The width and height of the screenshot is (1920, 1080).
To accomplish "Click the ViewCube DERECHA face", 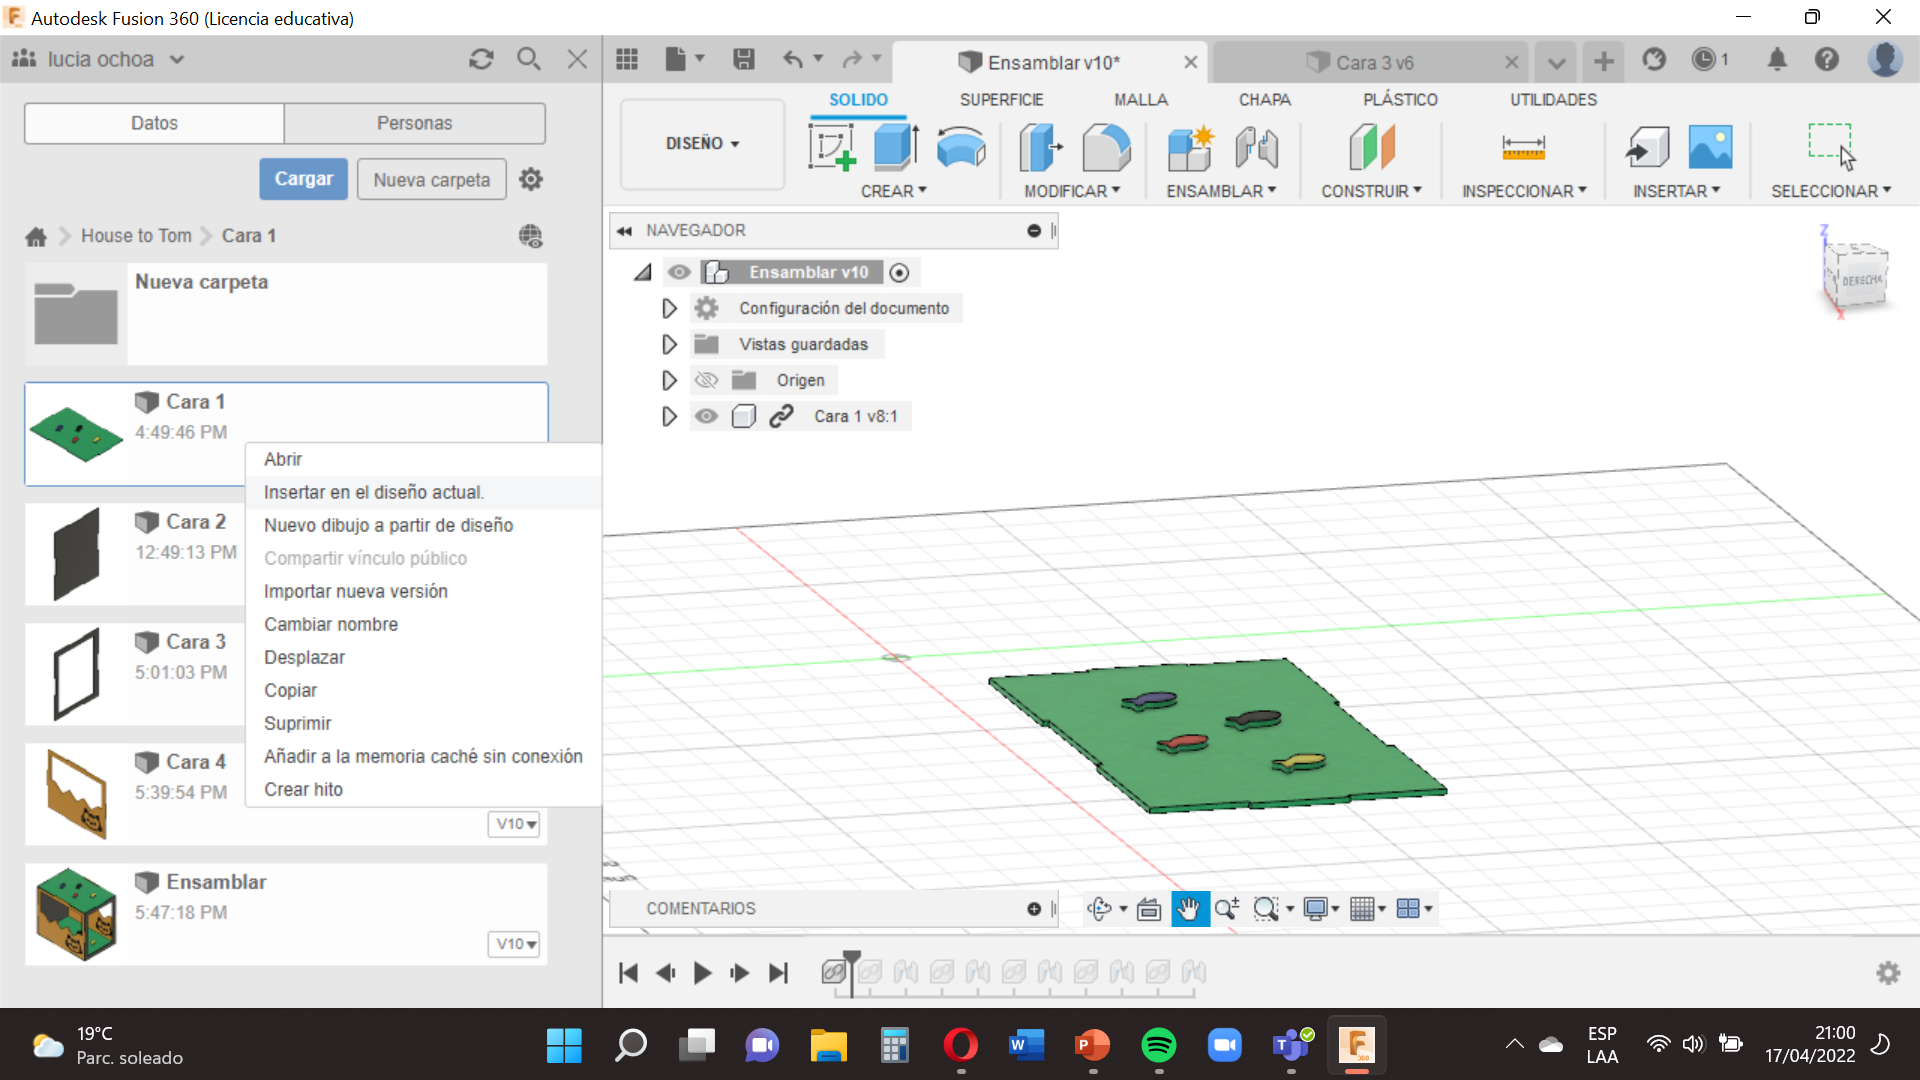I will [1862, 281].
